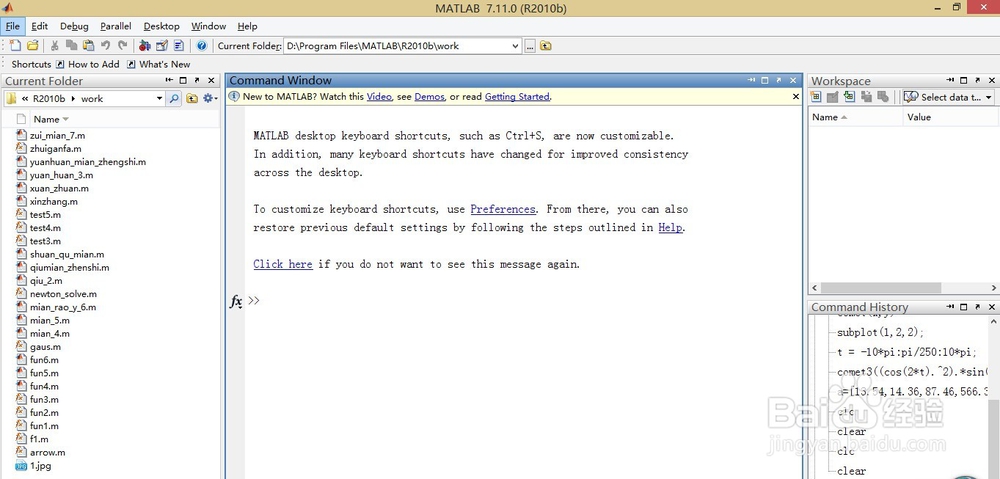Open the How to Add shortcut

tap(87, 64)
